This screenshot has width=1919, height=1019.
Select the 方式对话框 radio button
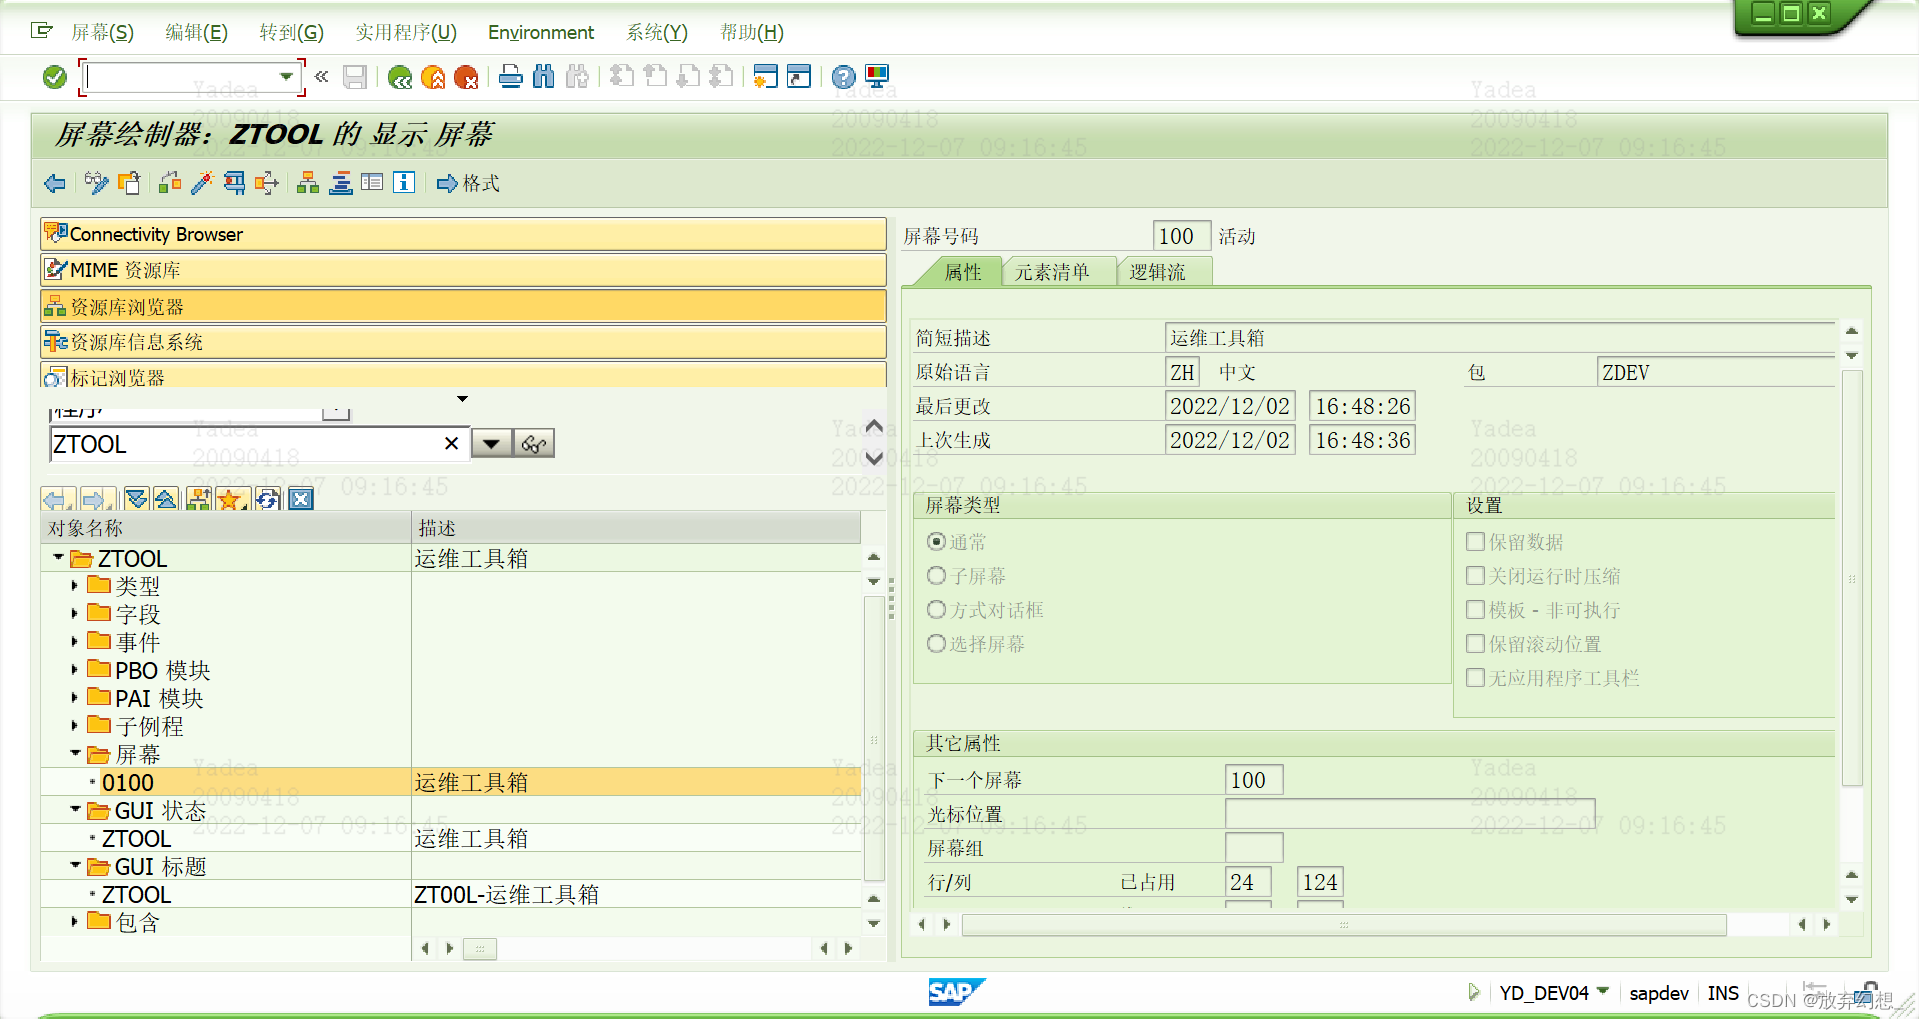point(937,610)
